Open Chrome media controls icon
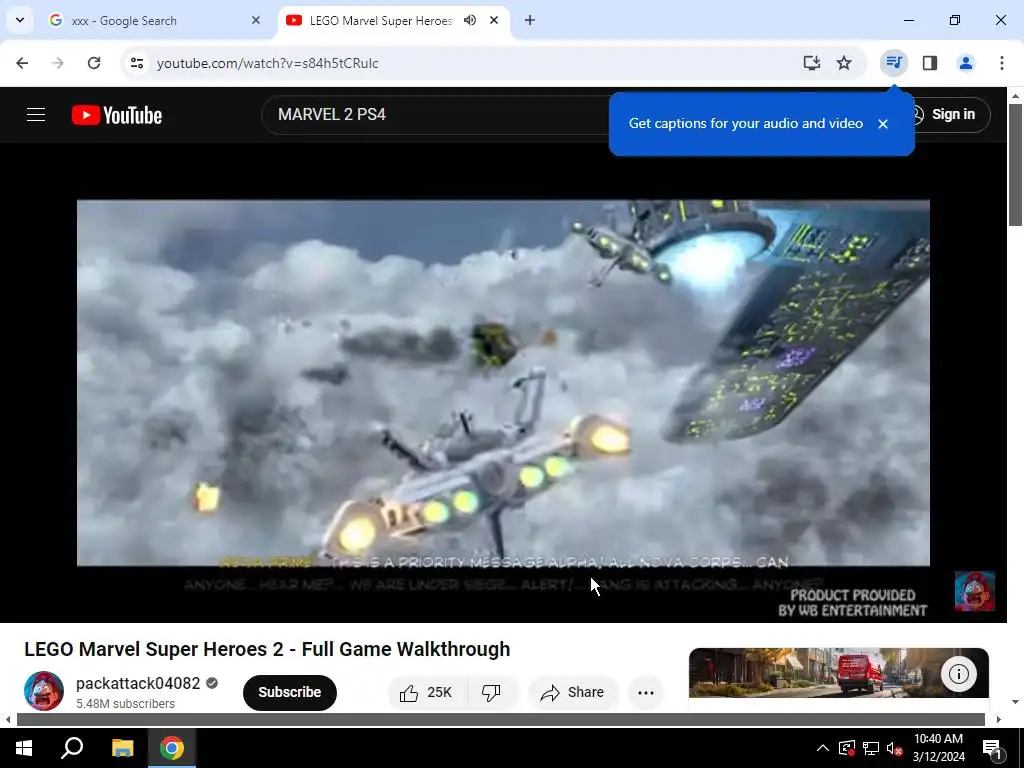 [893, 63]
